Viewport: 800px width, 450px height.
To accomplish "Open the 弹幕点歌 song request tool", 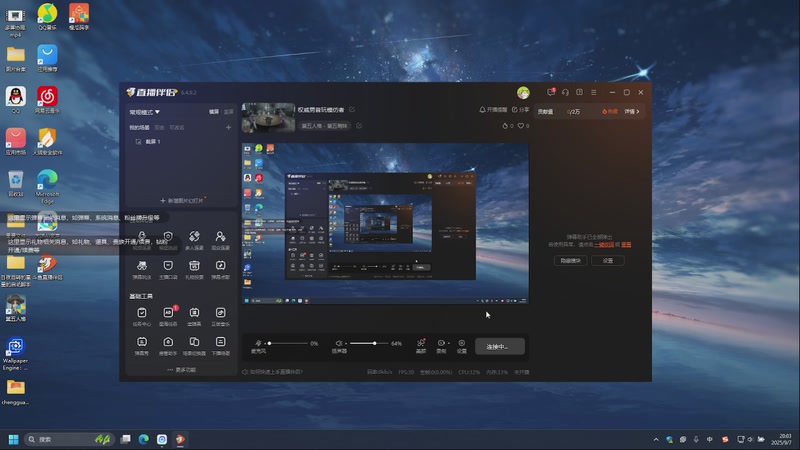I will coord(220,269).
